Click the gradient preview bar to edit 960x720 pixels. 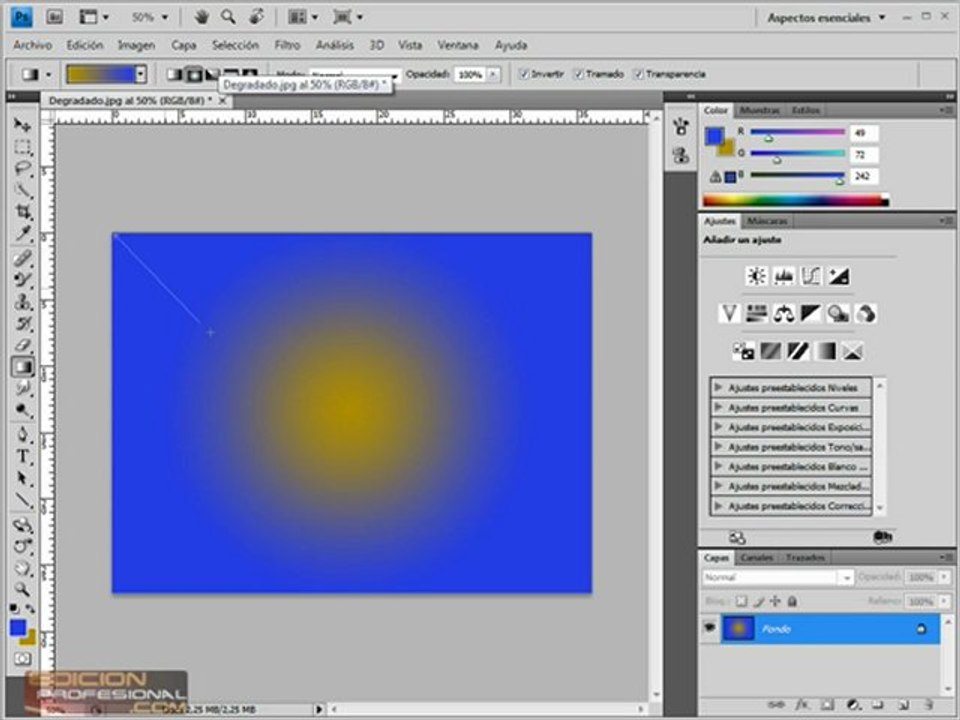coord(100,74)
